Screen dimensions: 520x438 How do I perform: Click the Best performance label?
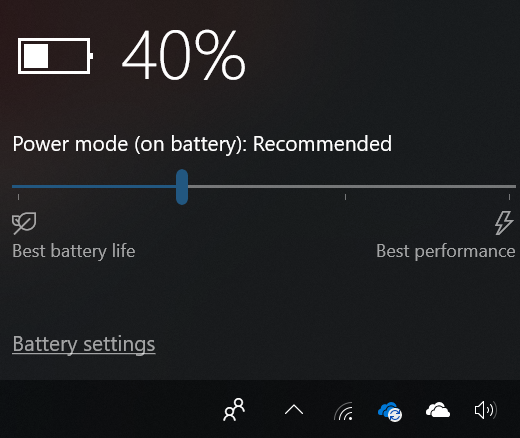click(446, 251)
